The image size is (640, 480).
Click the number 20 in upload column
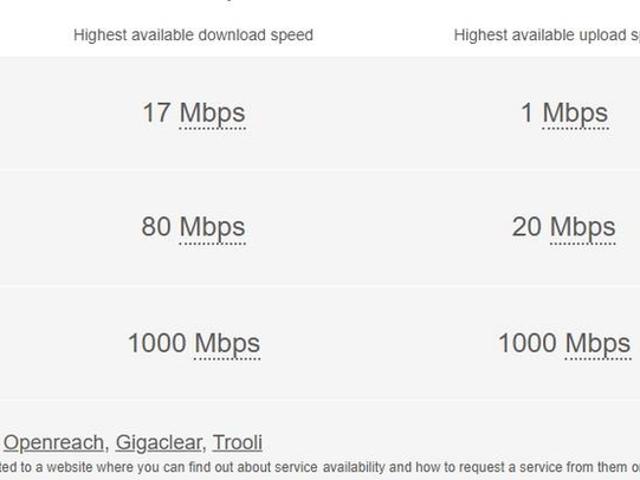point(527,228)
